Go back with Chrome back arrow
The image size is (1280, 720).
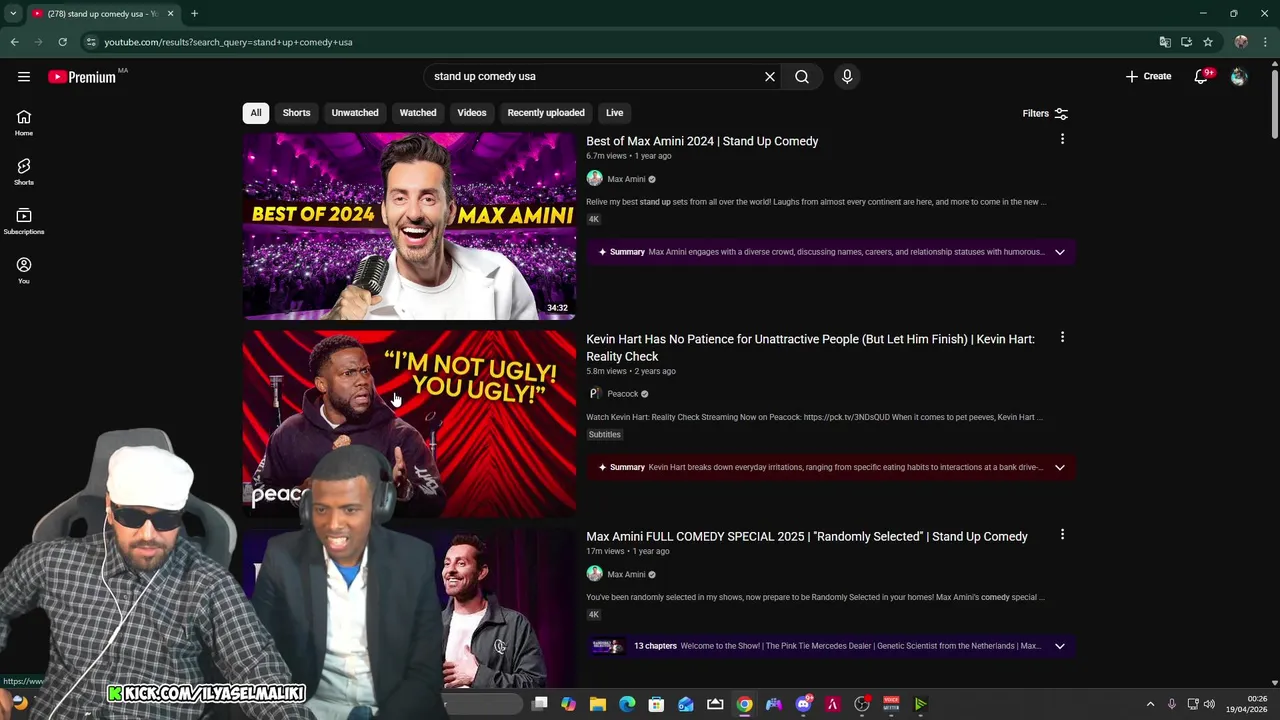point(14,42)
